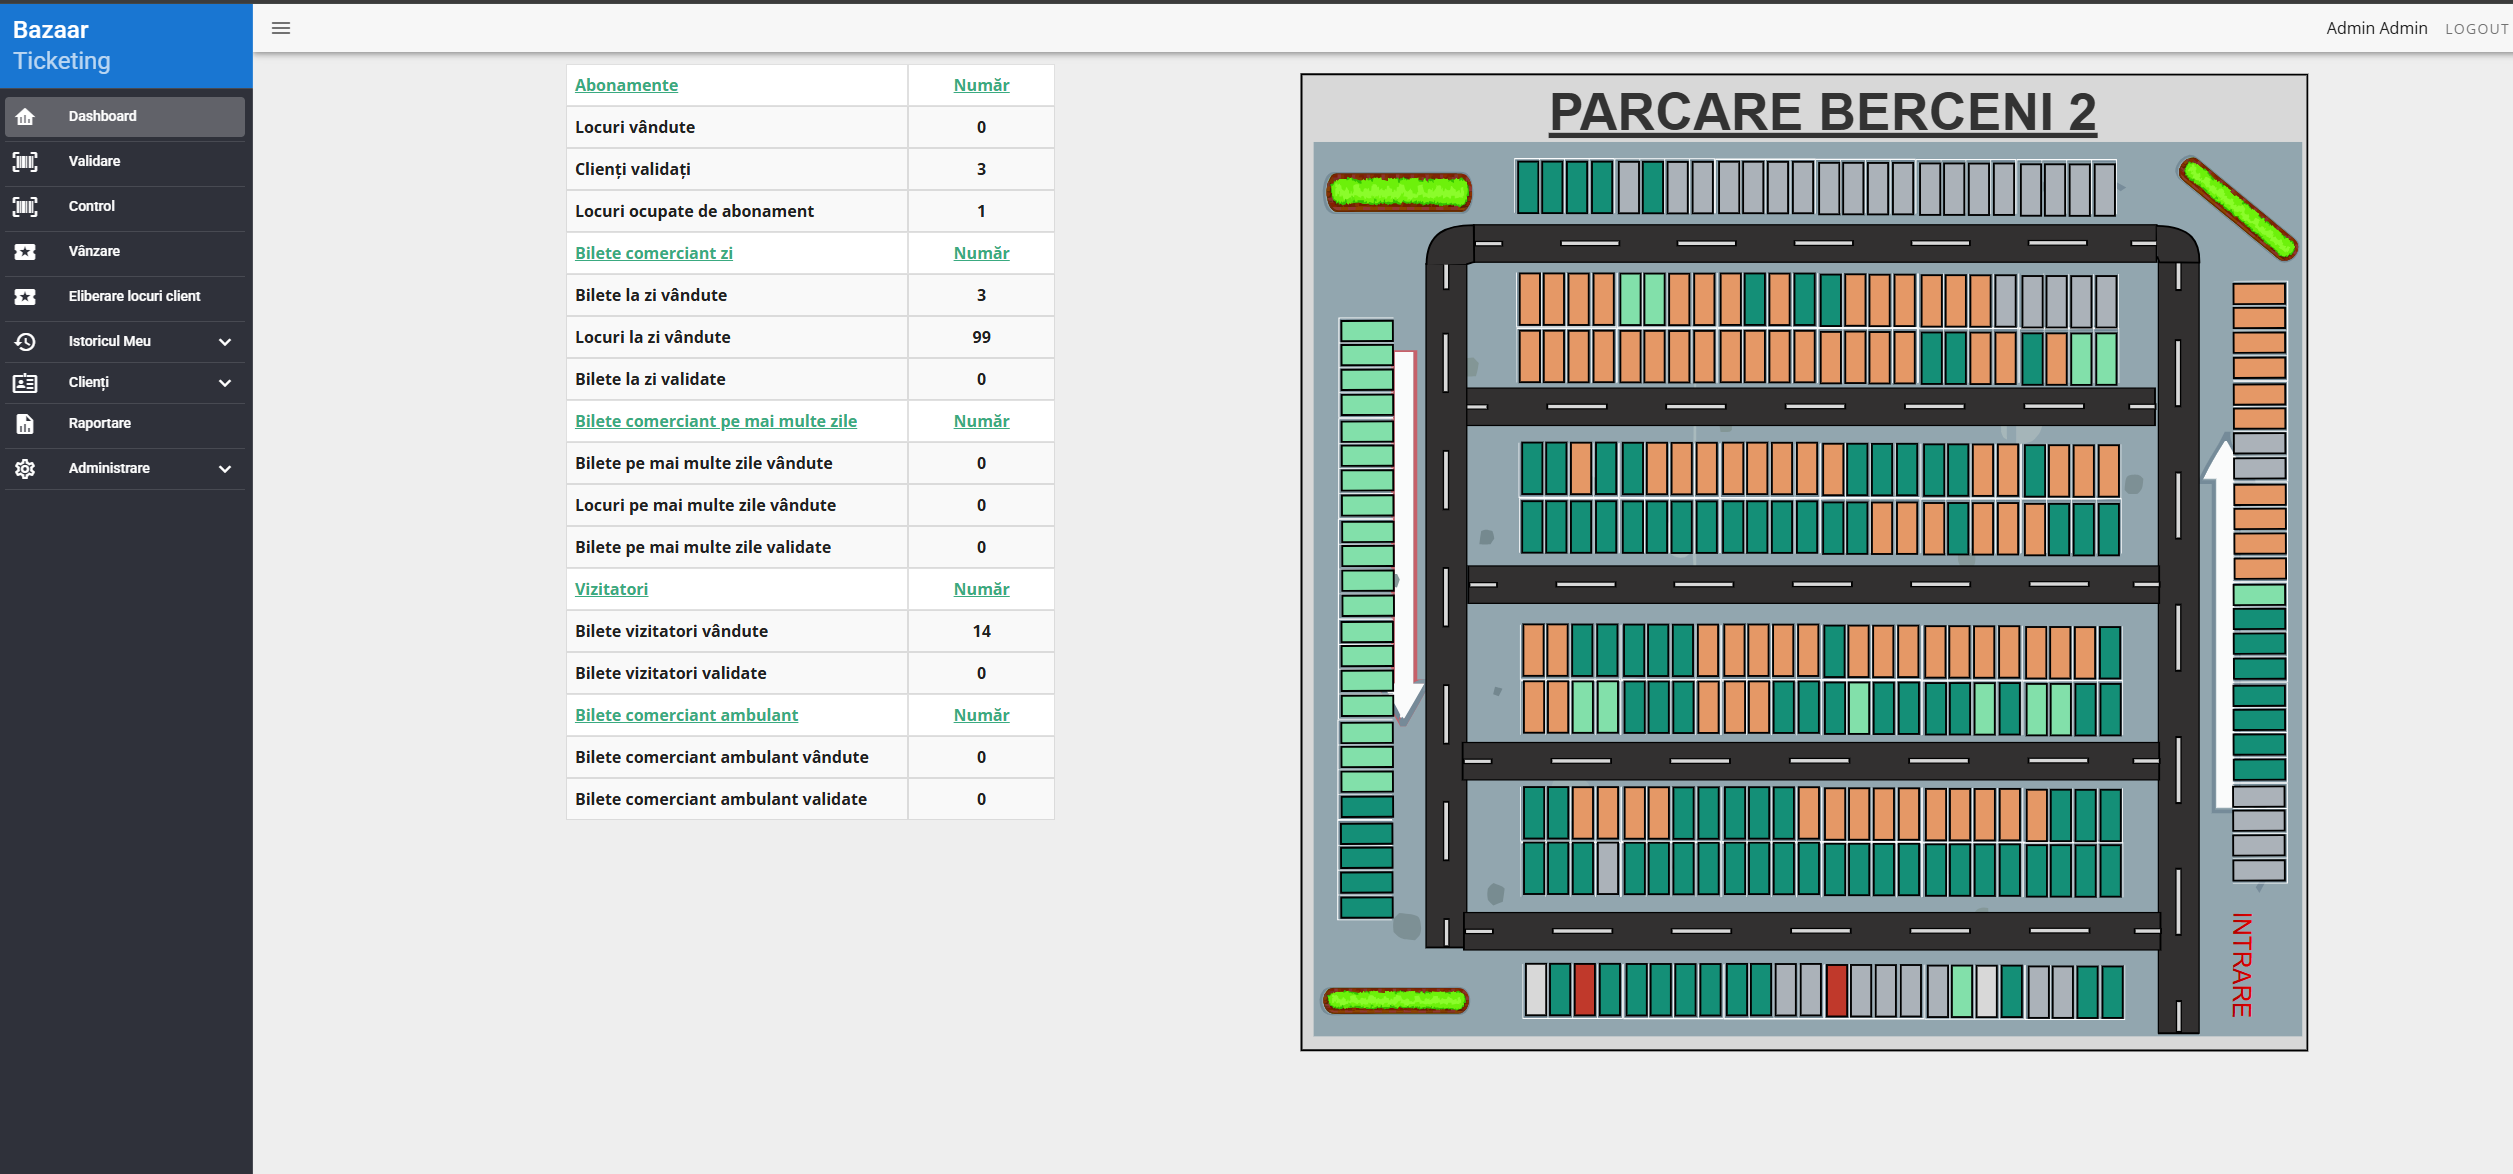Expand the Administrare chevron
This screenshot has height=1174, width=2513.
coord(225,469)
